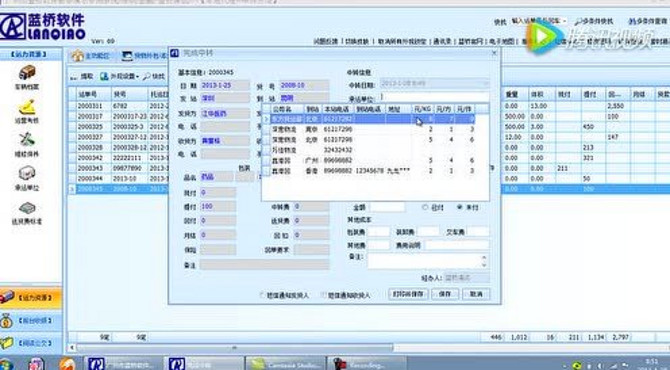This screenshot has height=370, width=670.
Task: Select the highlighted carrier row with phone 61217292
Action: coord(372,119)
